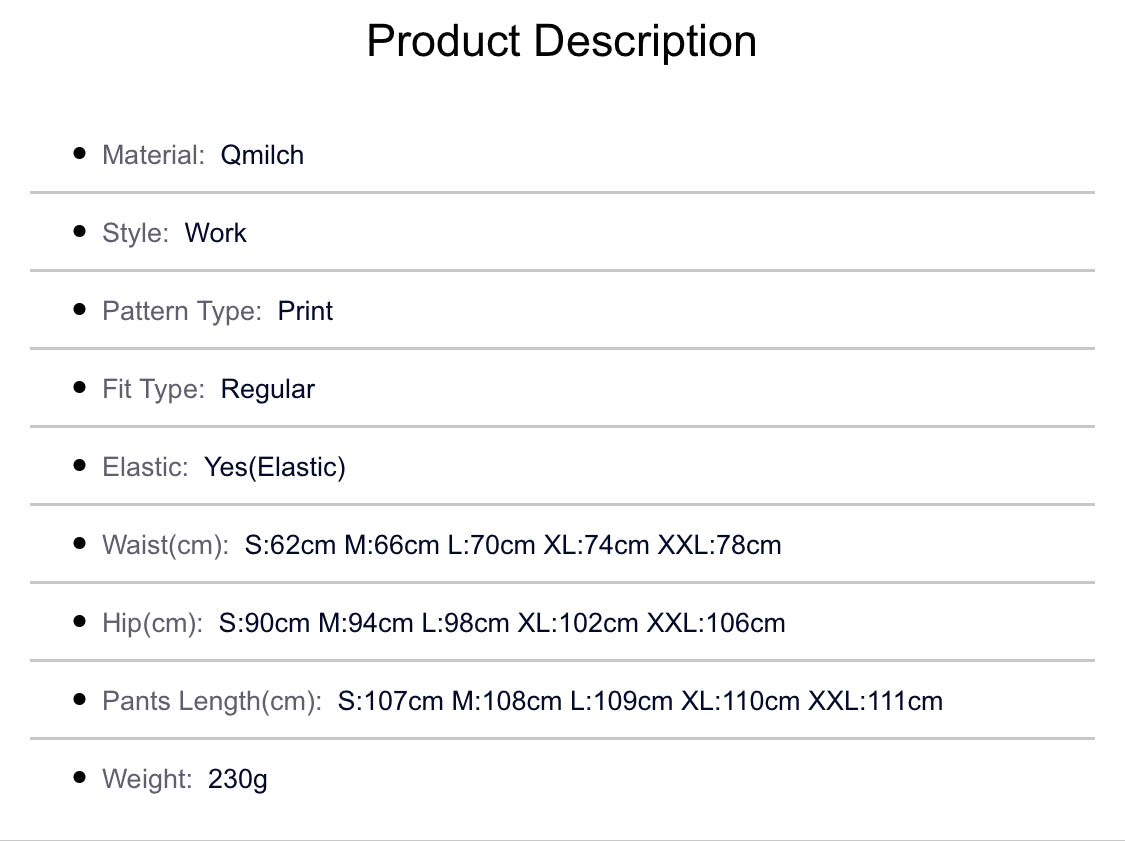
Task: Select the Qmilch material value
Action: click(262, 155)
